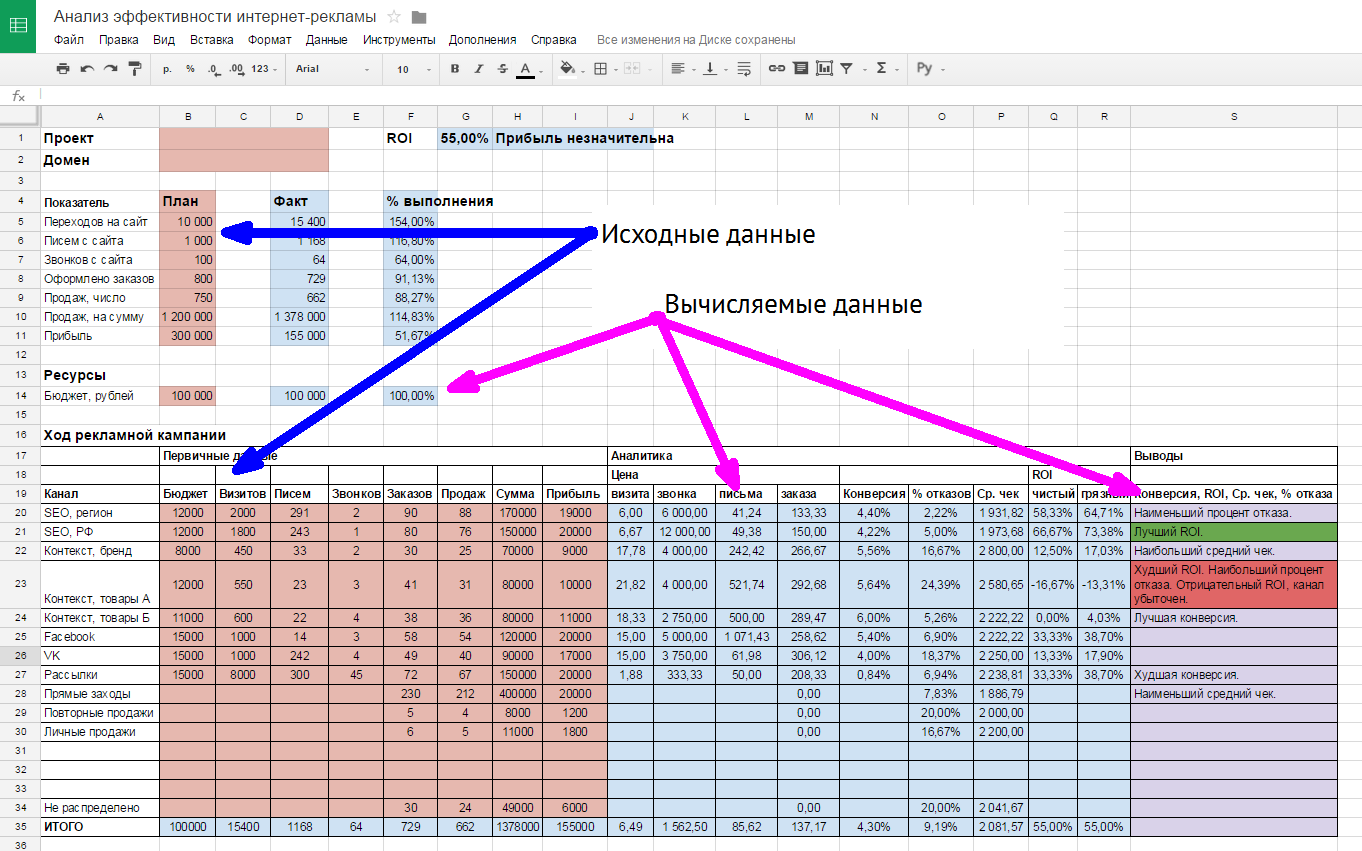The width and height of the screenshot is (1362, 851).
Task: Click the insert link icon
Action: (x=776, y=69)
